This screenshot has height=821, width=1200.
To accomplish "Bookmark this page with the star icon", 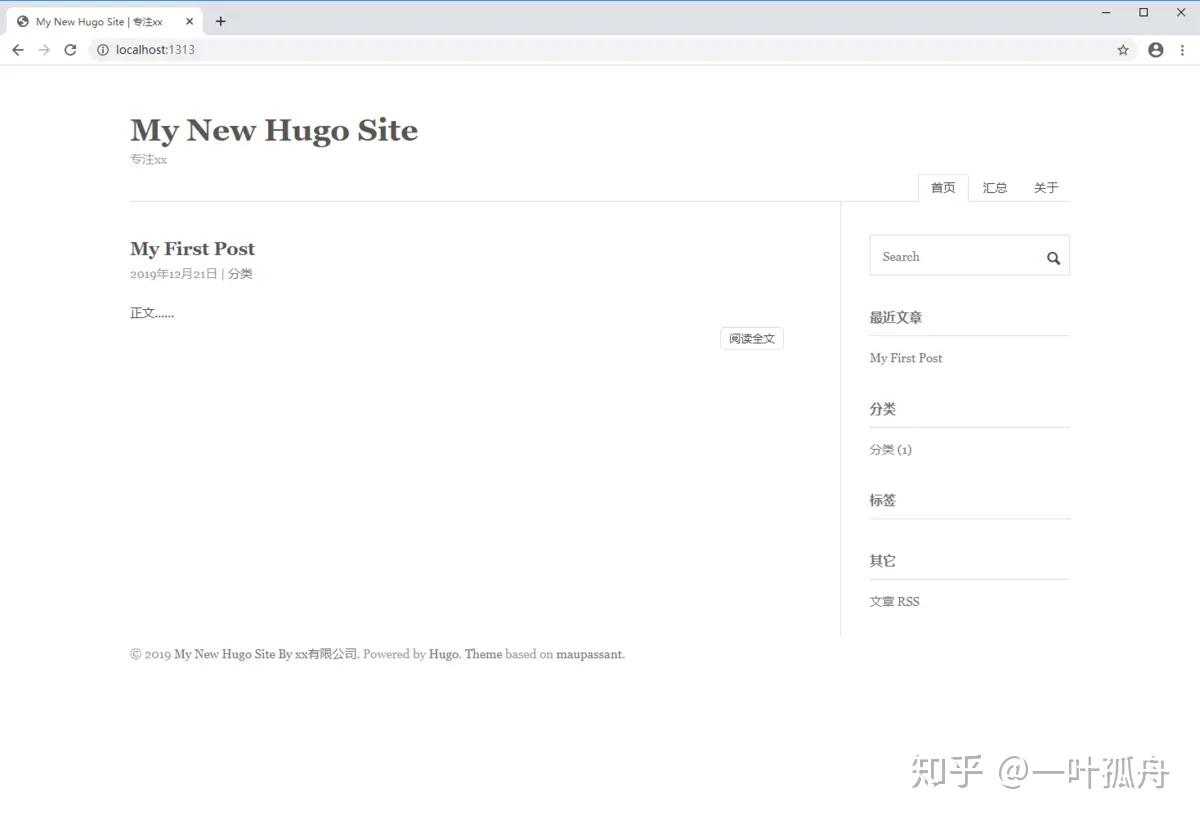I will tap(1123, 50).
